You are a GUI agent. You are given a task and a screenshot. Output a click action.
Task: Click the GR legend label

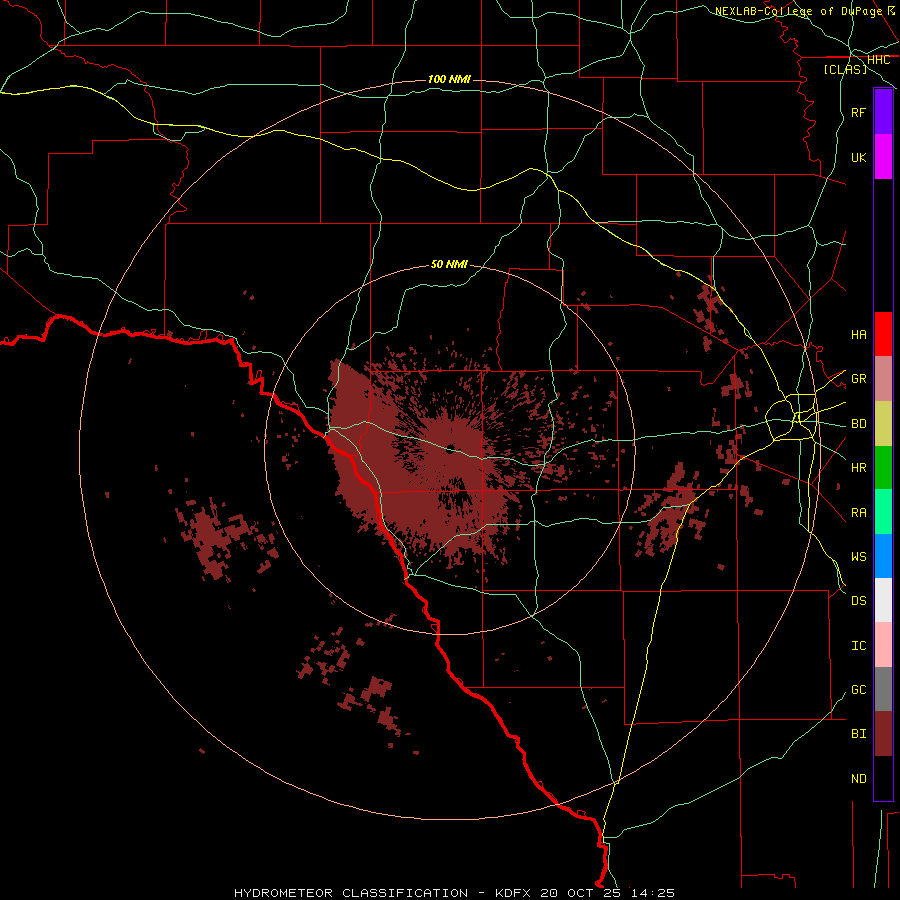[x=858, y=379]
